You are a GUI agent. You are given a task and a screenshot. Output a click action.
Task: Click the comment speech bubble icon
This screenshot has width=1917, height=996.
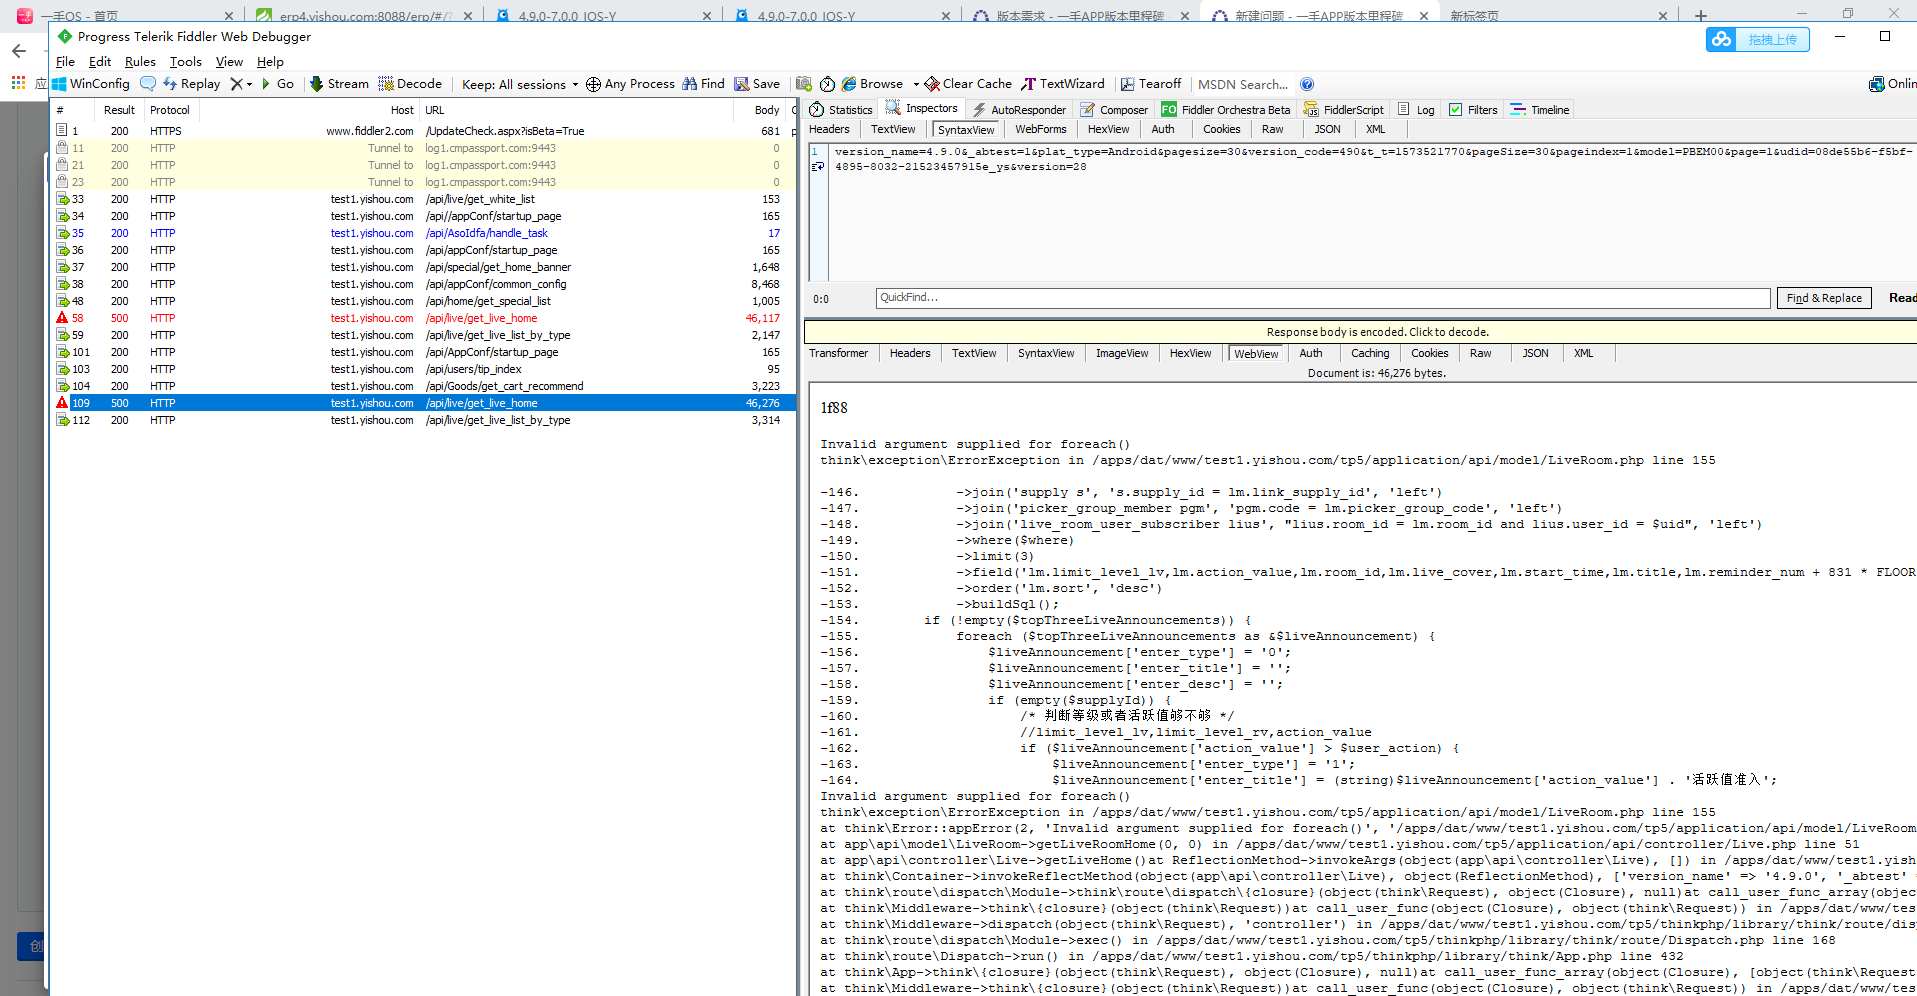point(148,84)
